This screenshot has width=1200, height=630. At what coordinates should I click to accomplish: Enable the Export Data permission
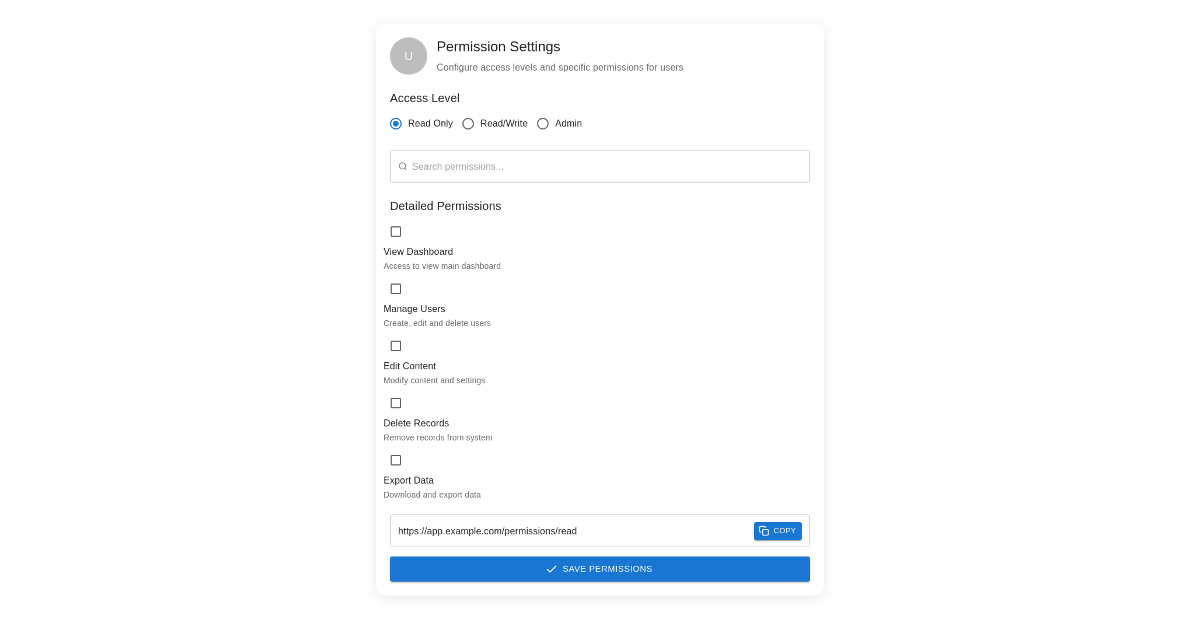396,460
